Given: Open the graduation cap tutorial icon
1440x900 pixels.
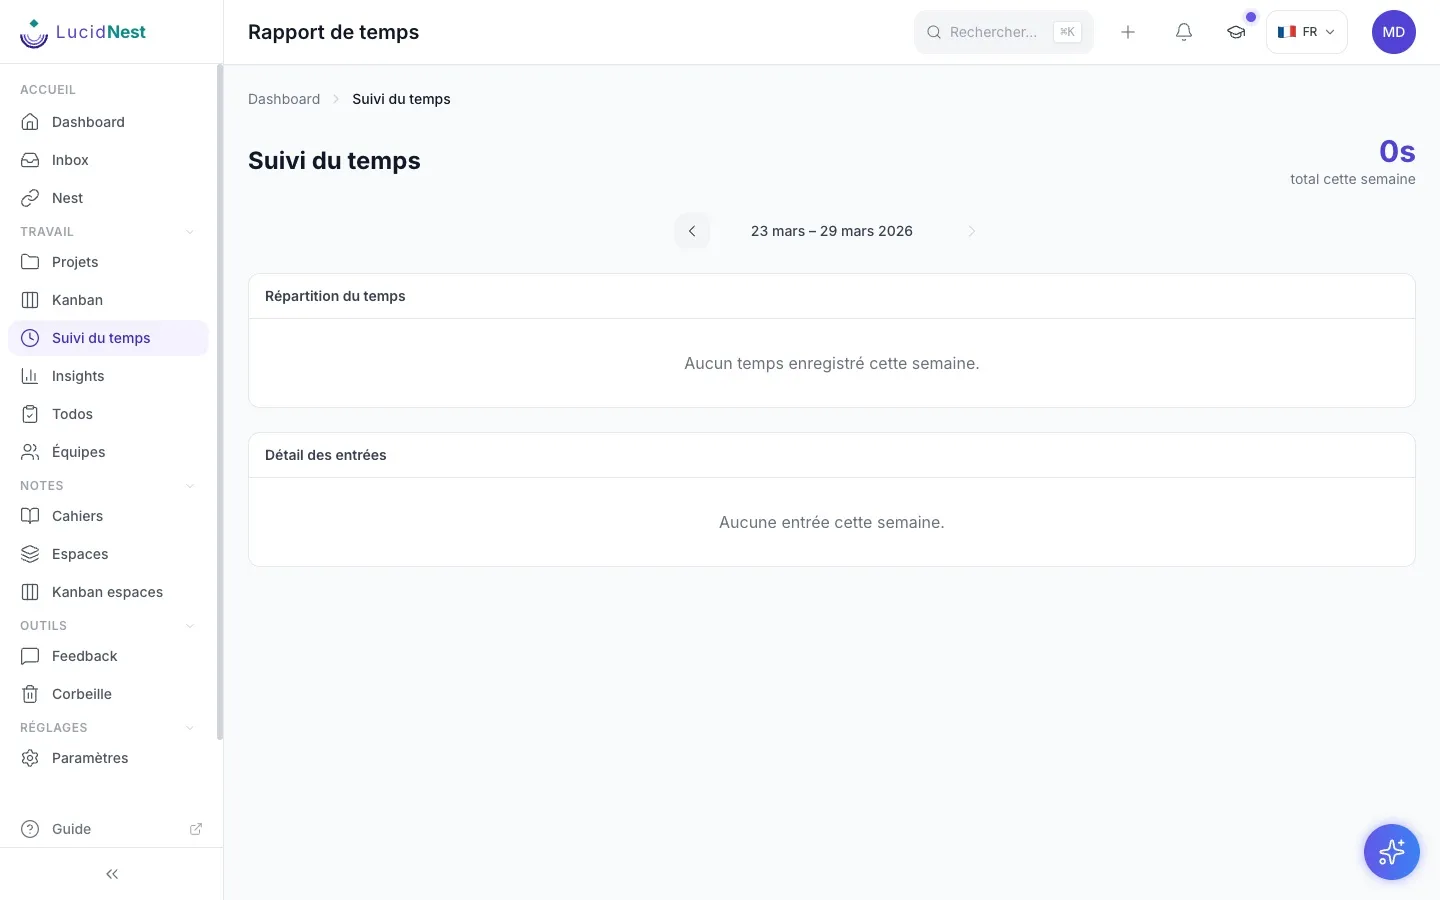Looking at the screenshot, I should [x=1236, y=32].
